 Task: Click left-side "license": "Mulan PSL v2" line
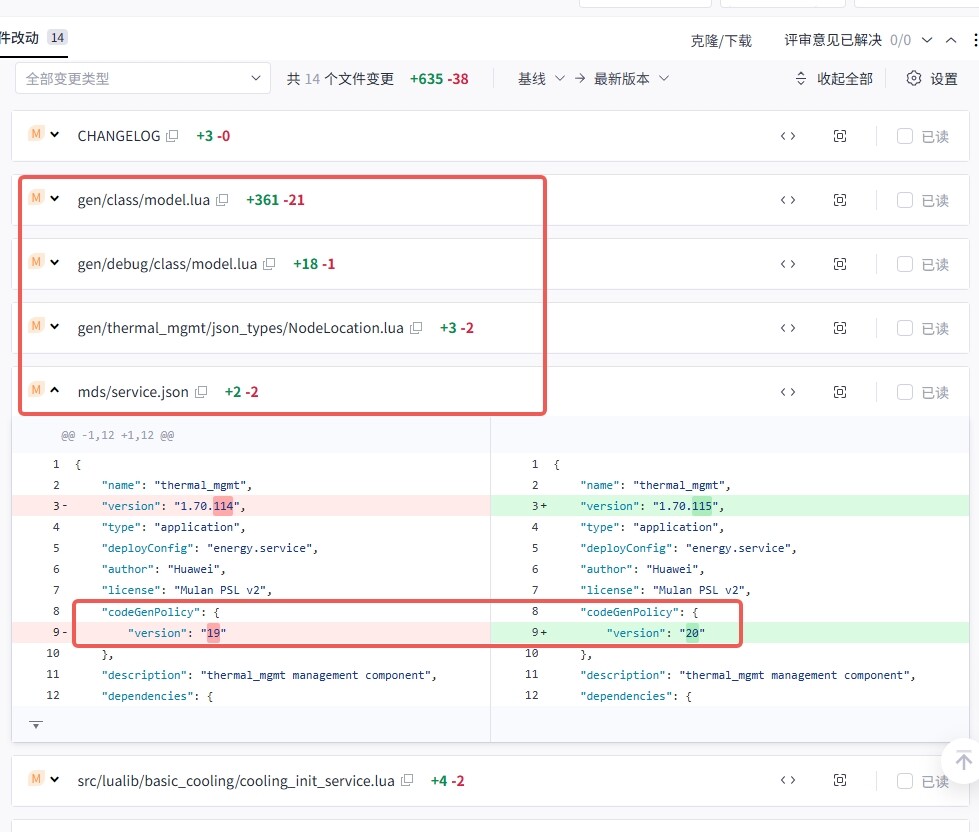pyautogui.click(x=187, y=590)
